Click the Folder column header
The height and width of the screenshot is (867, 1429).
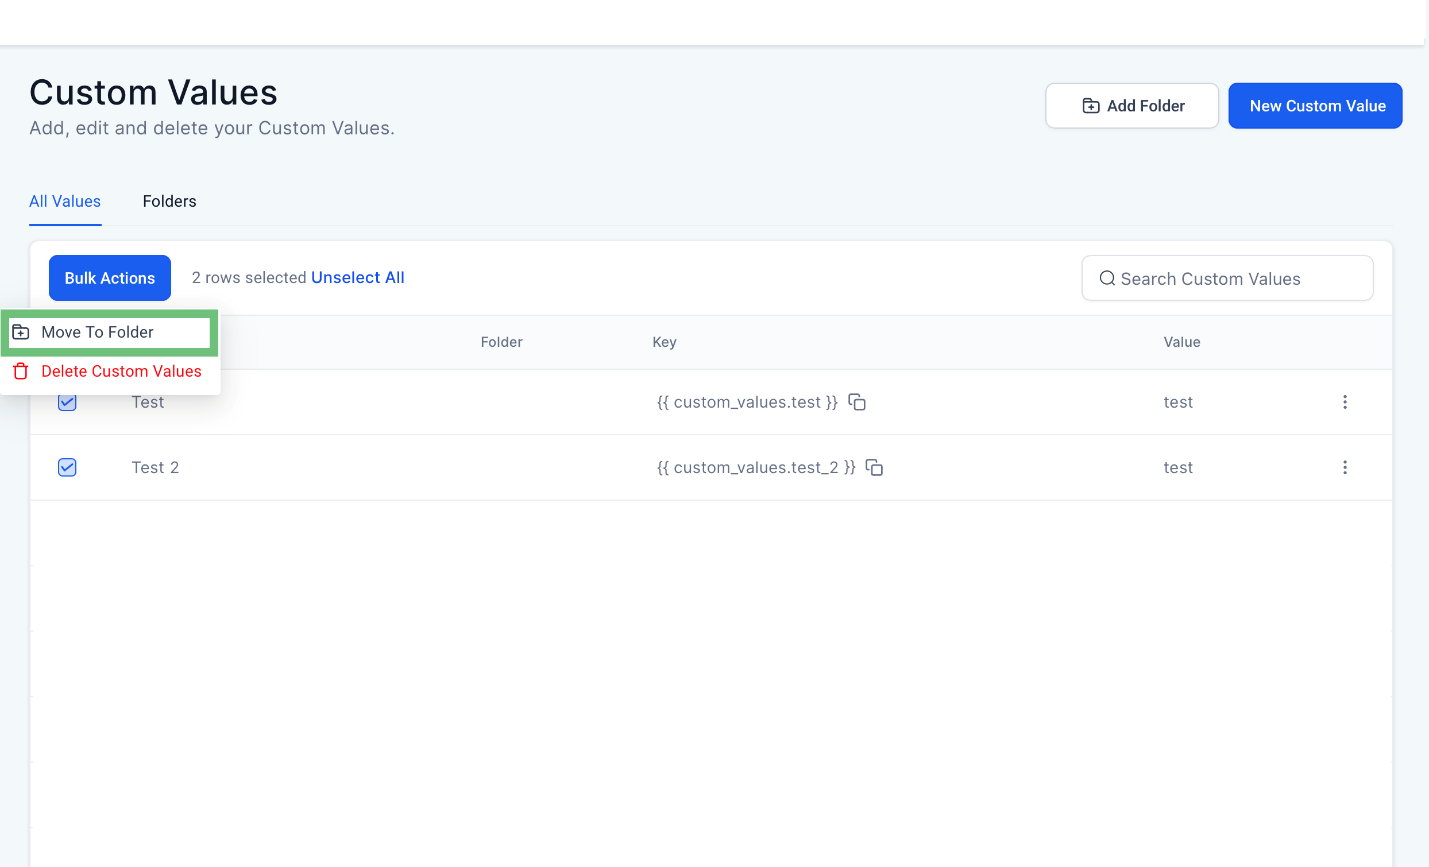point(502,342)
